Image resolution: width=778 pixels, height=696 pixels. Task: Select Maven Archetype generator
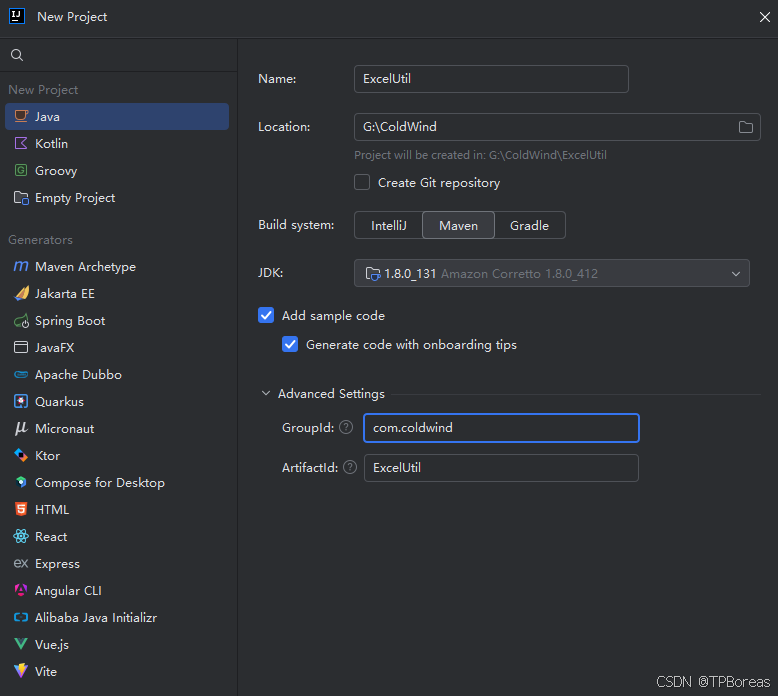pyautogui.click(x=117, y=266)
